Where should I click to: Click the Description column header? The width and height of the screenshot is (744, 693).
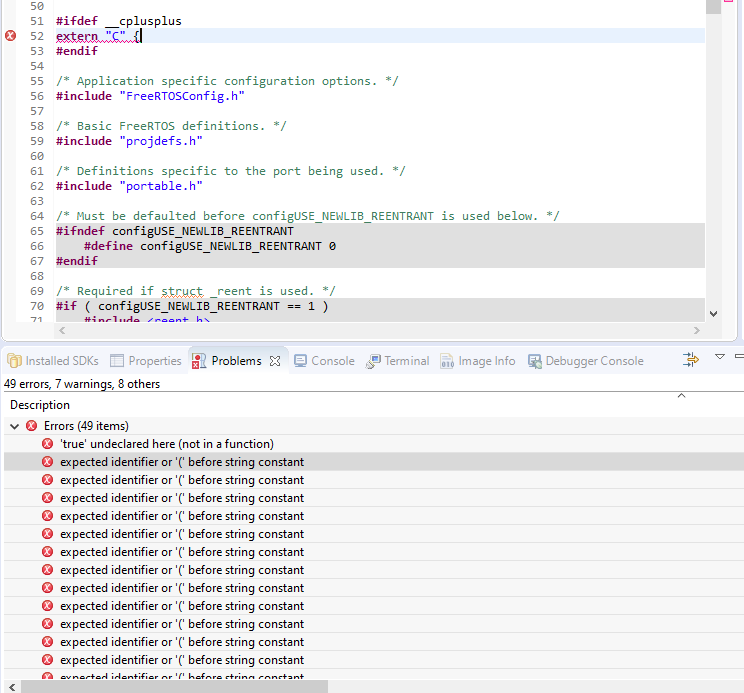pos(40,405)
